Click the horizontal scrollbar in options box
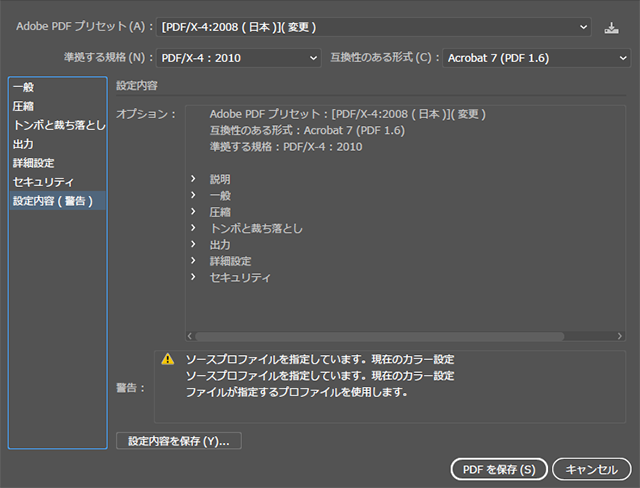This screenshot has width=640, height=488. tap(380, 336)
